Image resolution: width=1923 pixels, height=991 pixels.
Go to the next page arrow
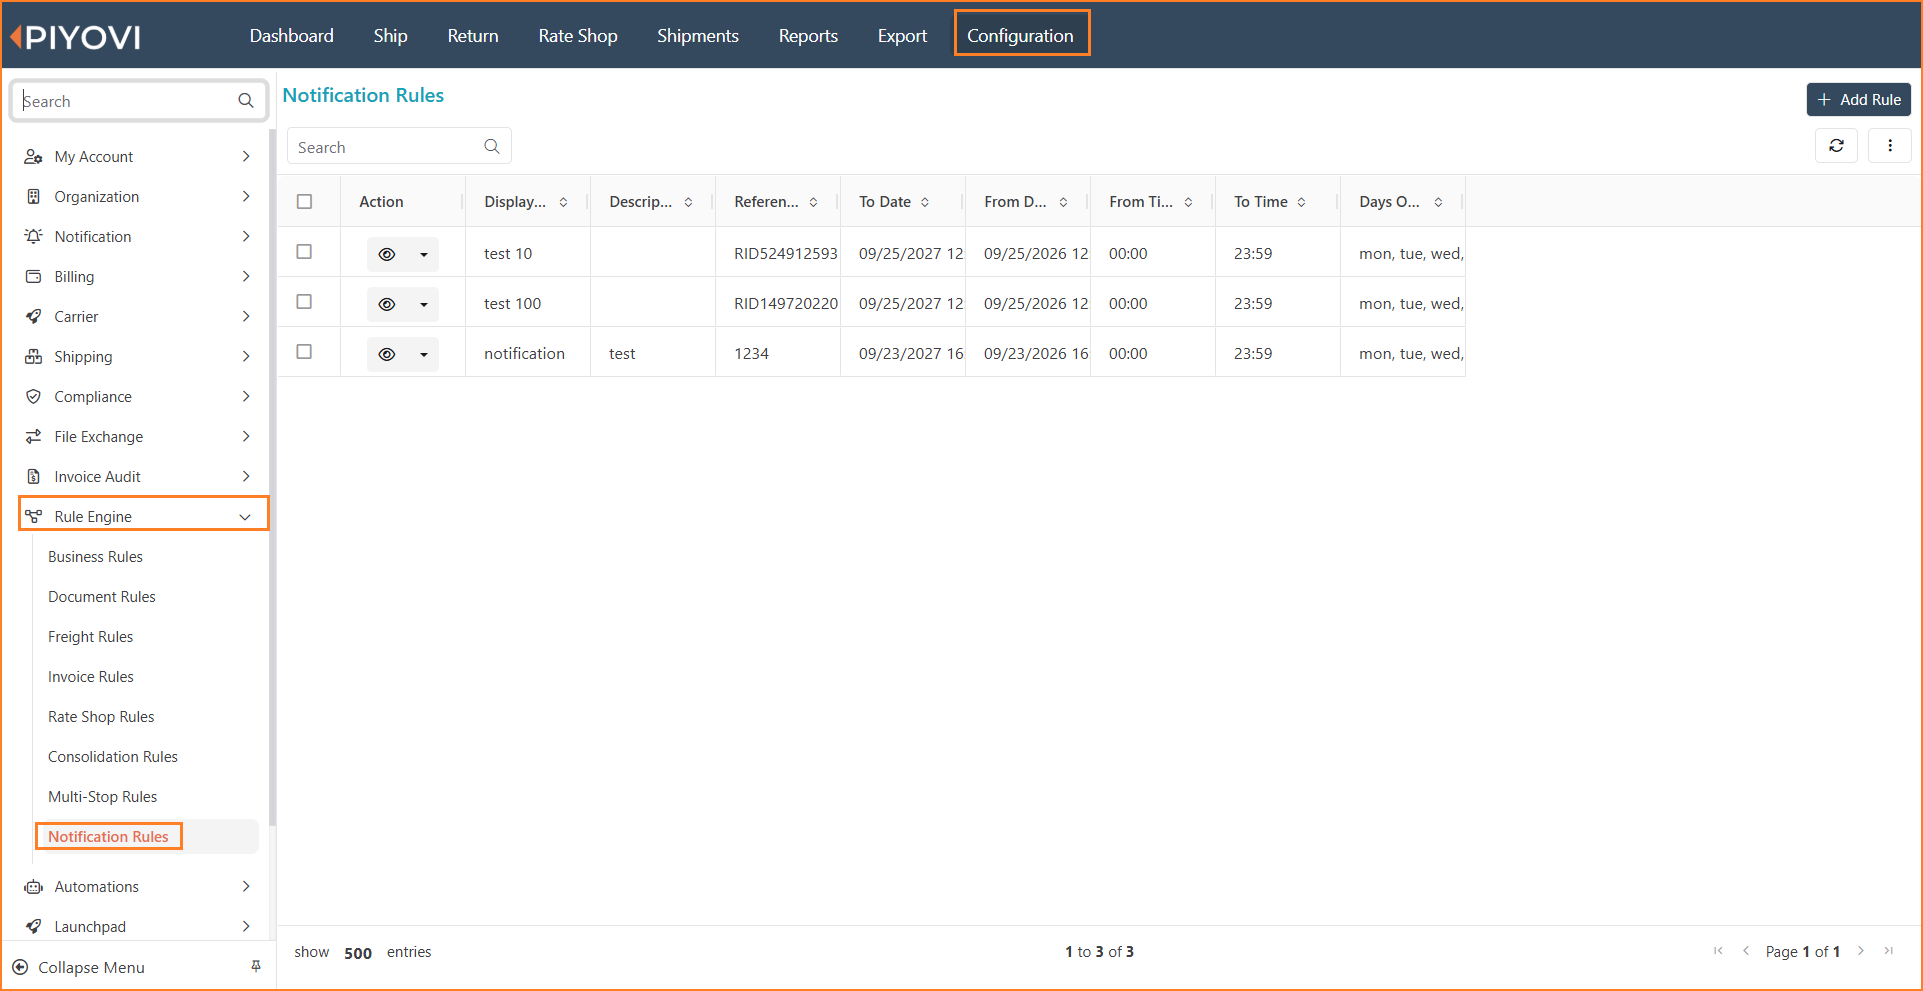click(1861, 951)
